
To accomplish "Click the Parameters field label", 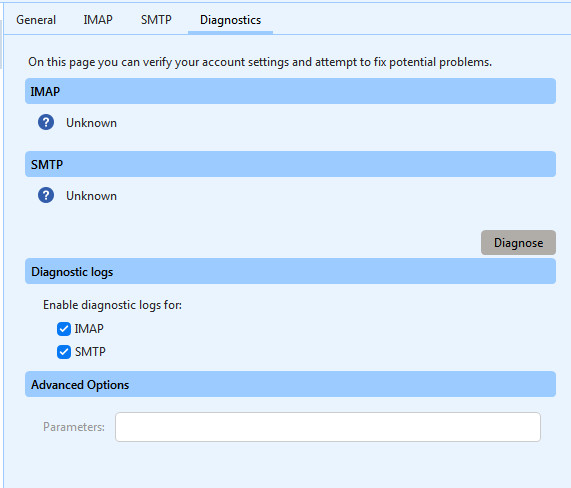I will [74, 427].
